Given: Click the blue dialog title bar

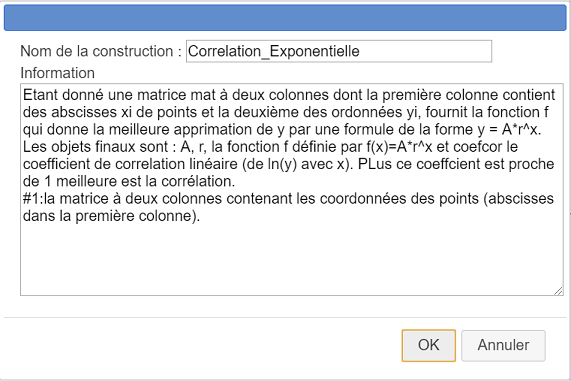Looking at the screenshot, I should click(285, 17).
